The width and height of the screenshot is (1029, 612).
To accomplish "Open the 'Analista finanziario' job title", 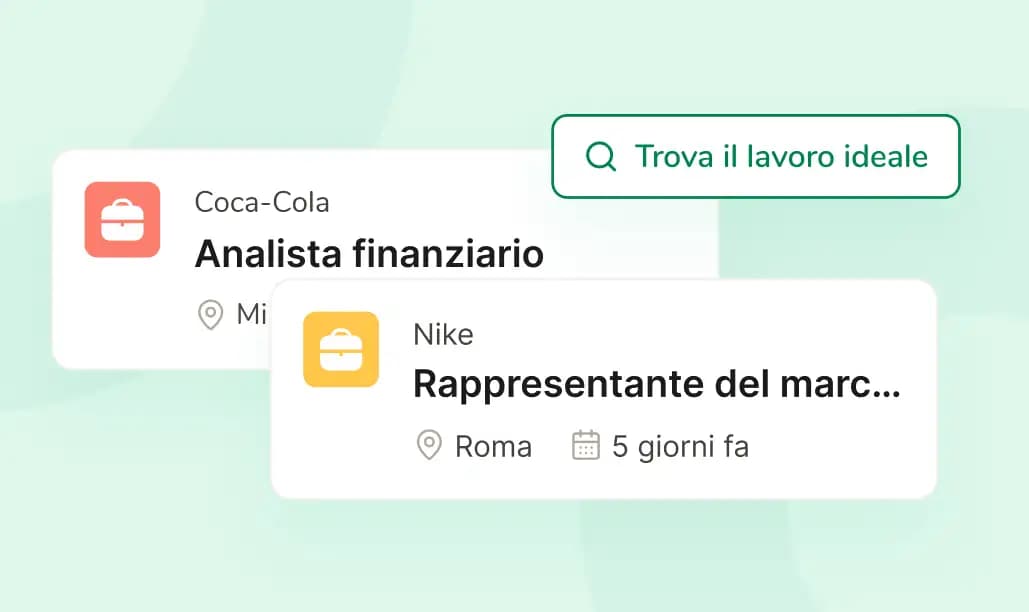I will click(x=369, y=254).
